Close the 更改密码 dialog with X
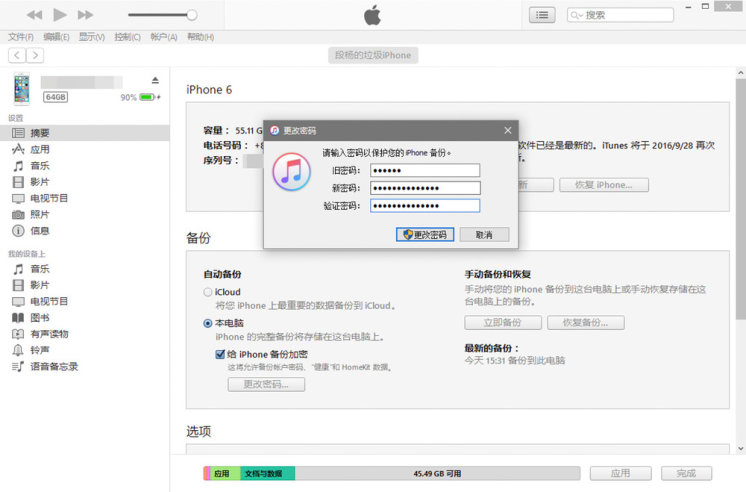This screenshot has height=492, width=746. pos(508,130)
